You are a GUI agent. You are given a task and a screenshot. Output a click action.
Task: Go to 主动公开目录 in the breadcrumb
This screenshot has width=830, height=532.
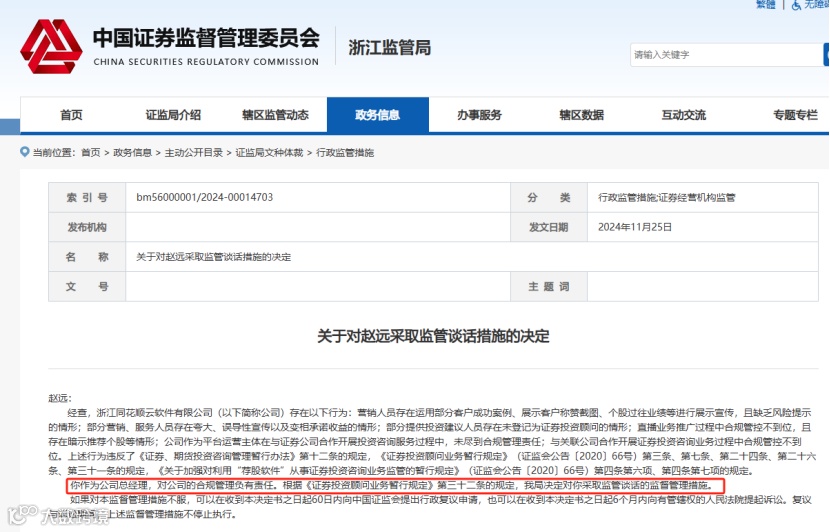point(194,152)
